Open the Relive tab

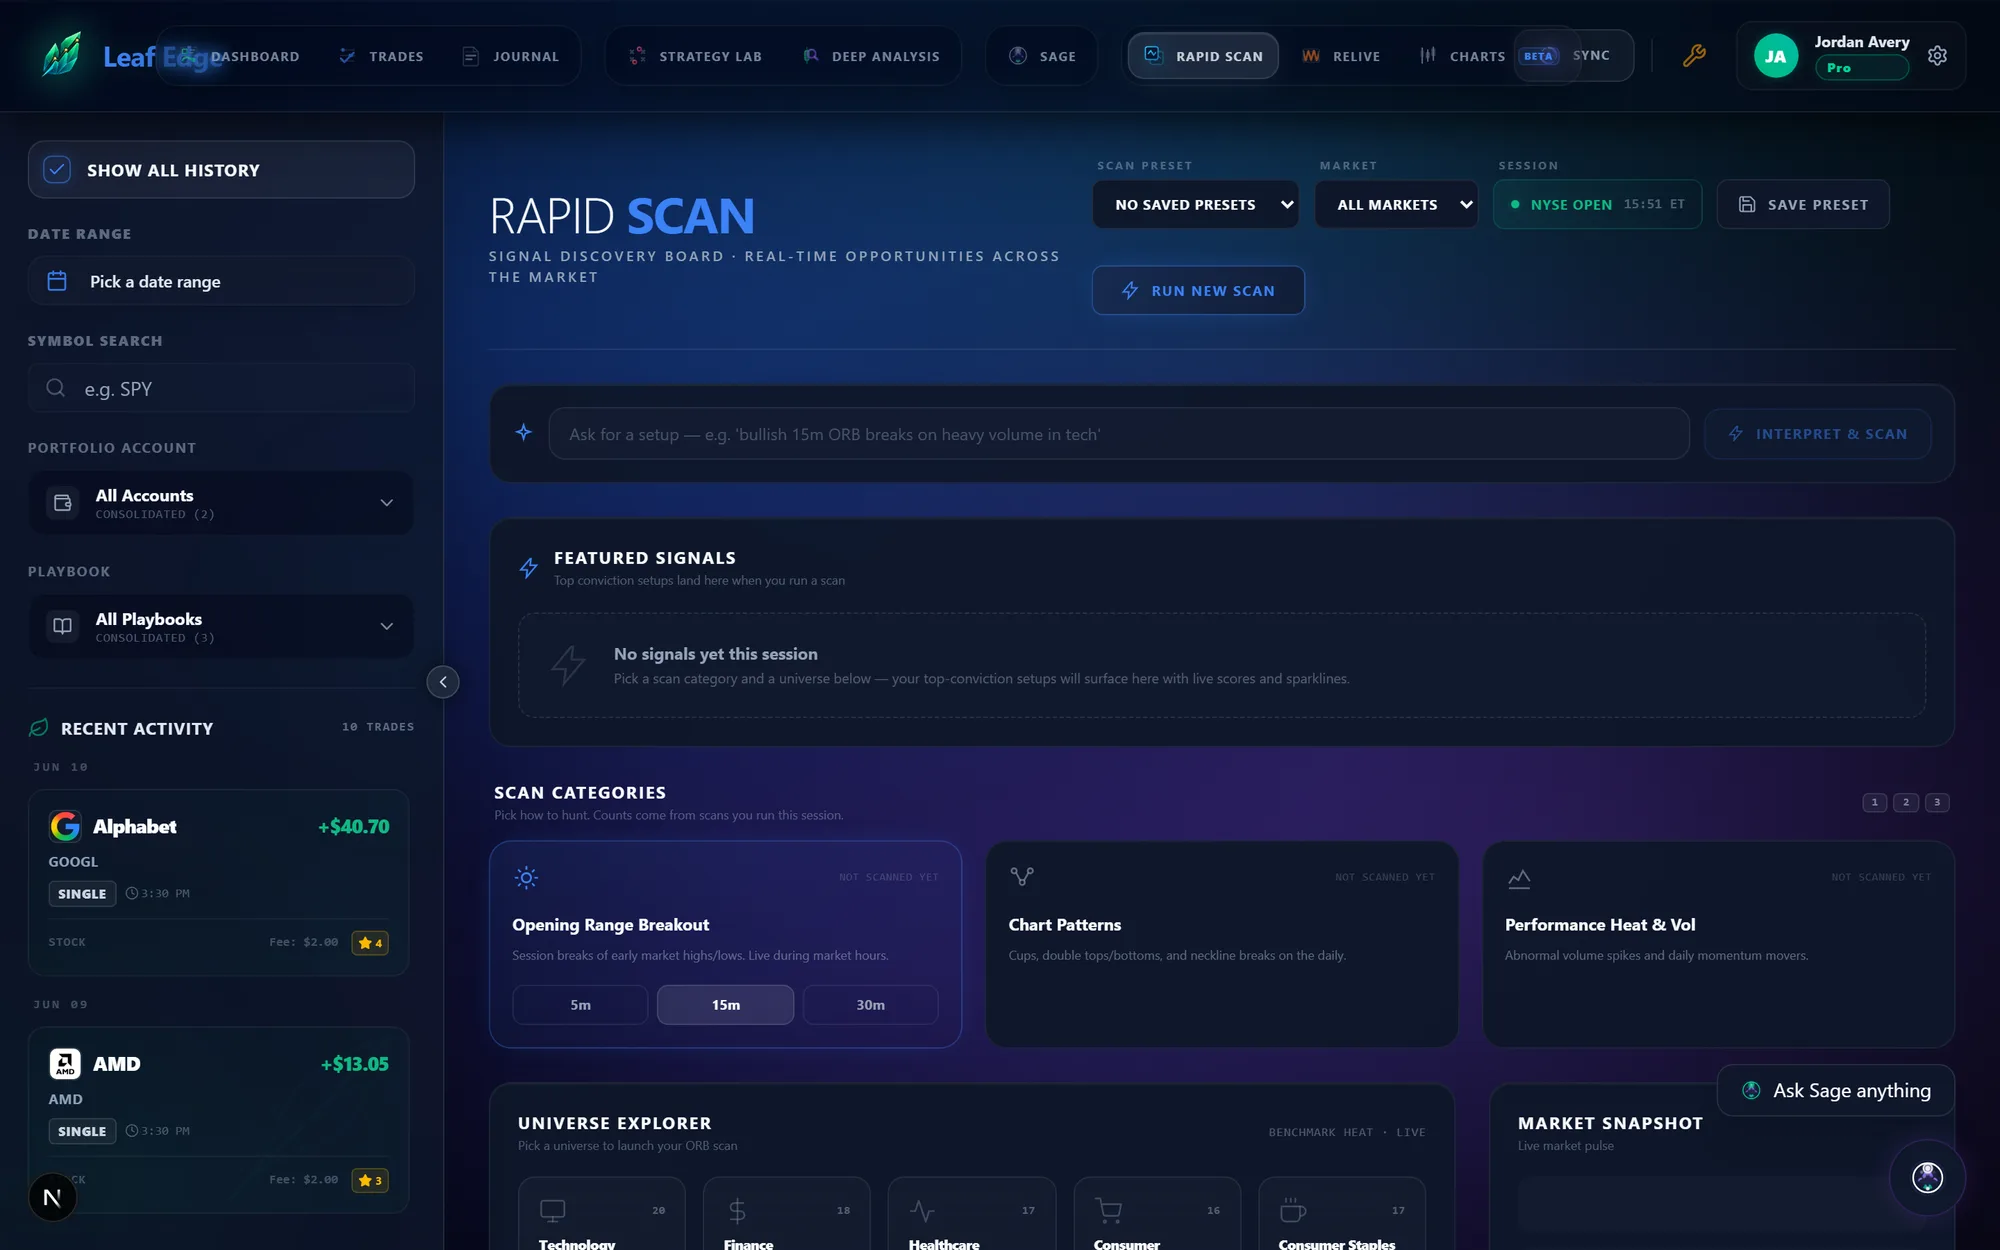1341,56
